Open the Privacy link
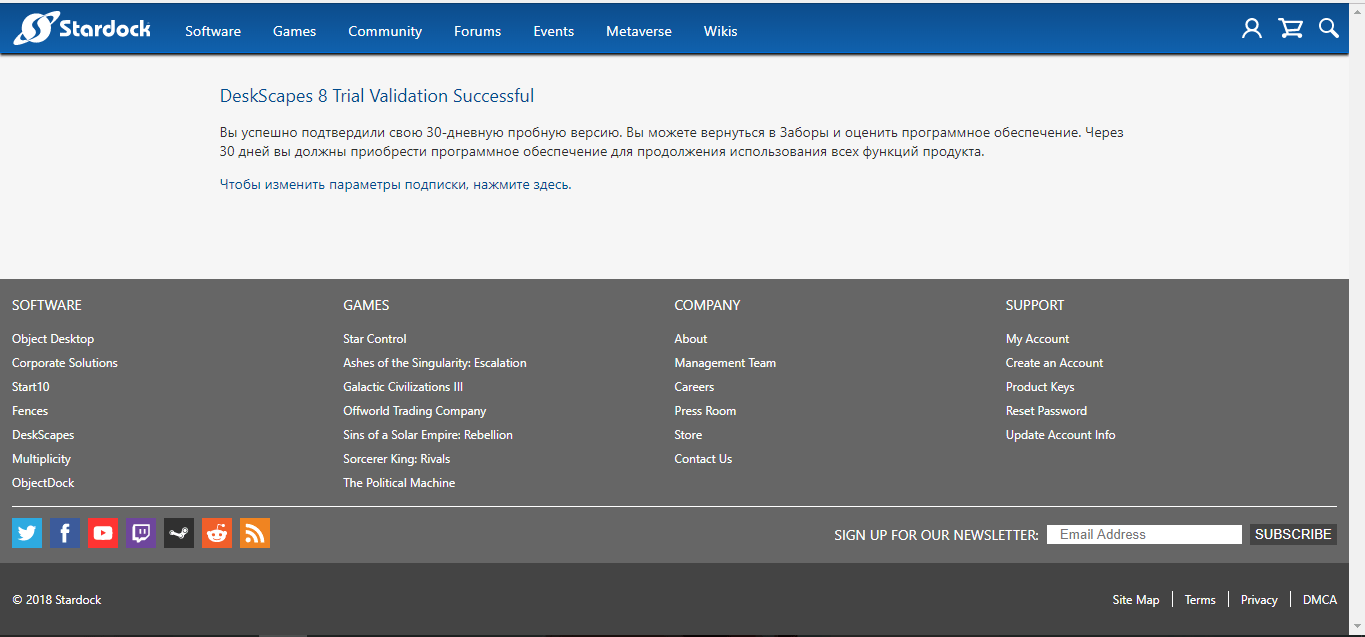Viewport: 1365px width, 637px height. 1259,600
